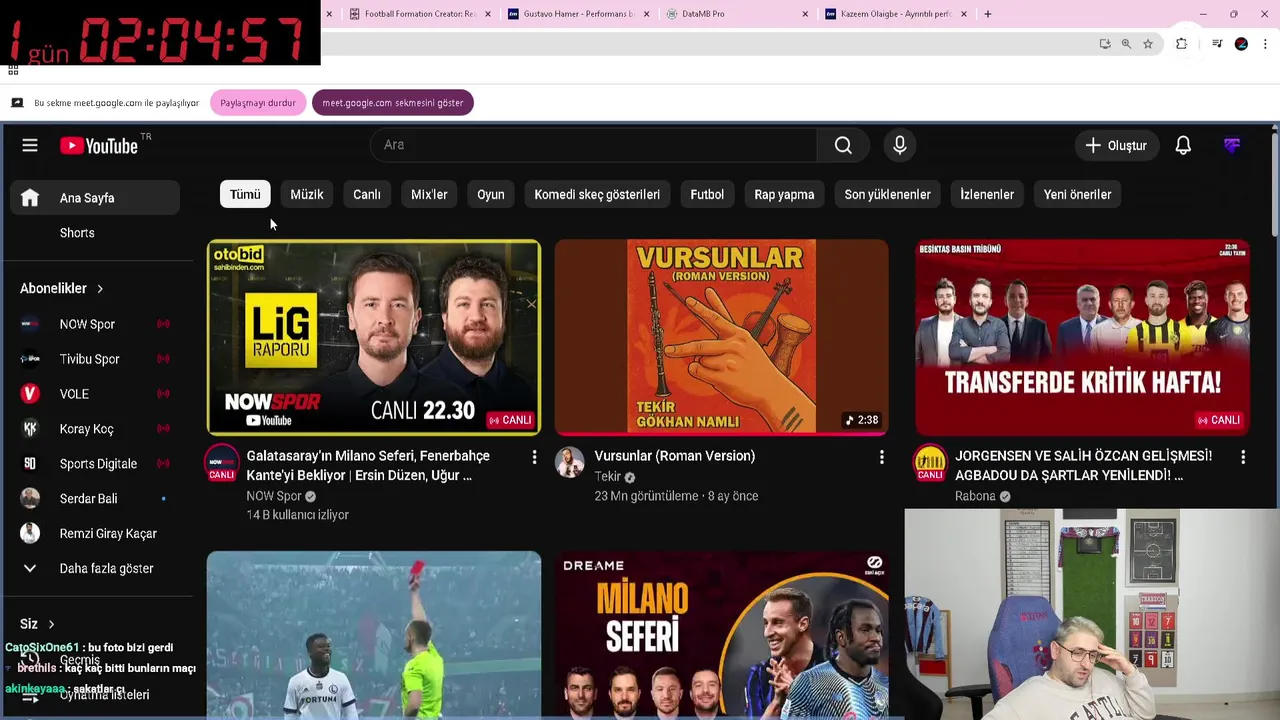Screen dimensions: 1280x720
Task: Click meet.google.com sekmesini göster button
Action: click(x=393, y=103)
